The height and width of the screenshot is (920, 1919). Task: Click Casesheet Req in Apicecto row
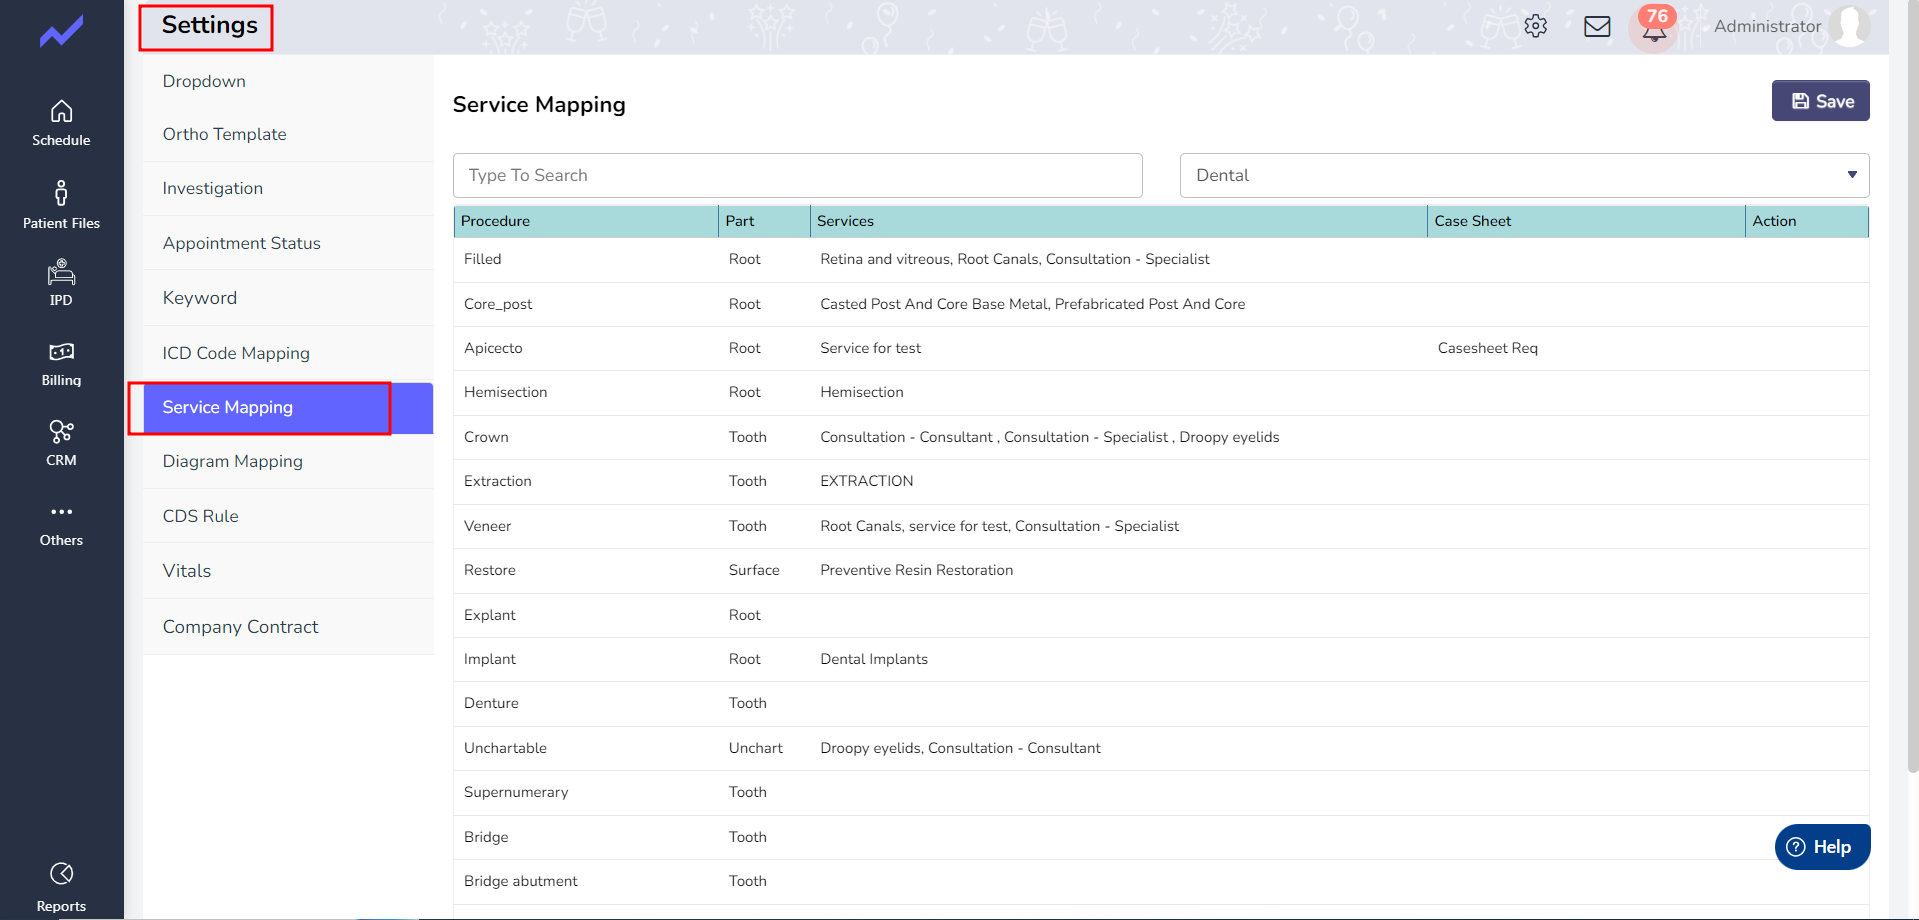point(1487,348)
